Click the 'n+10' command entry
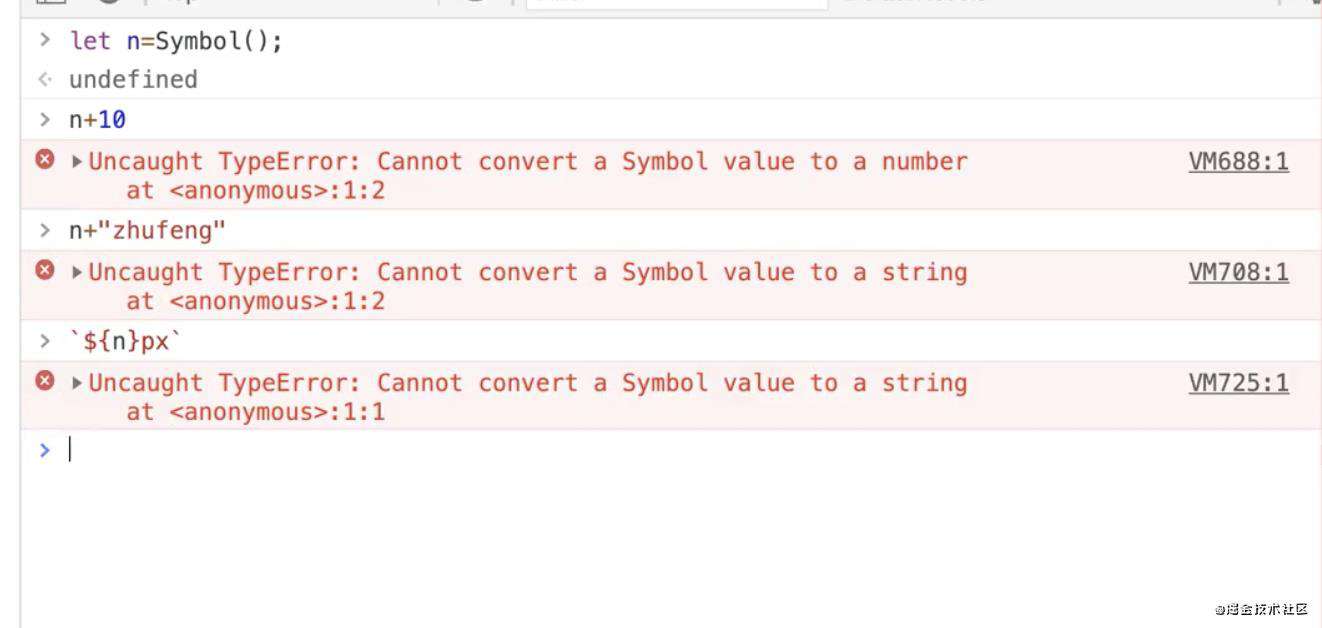1322x628 pixels. tap(97, 120)
